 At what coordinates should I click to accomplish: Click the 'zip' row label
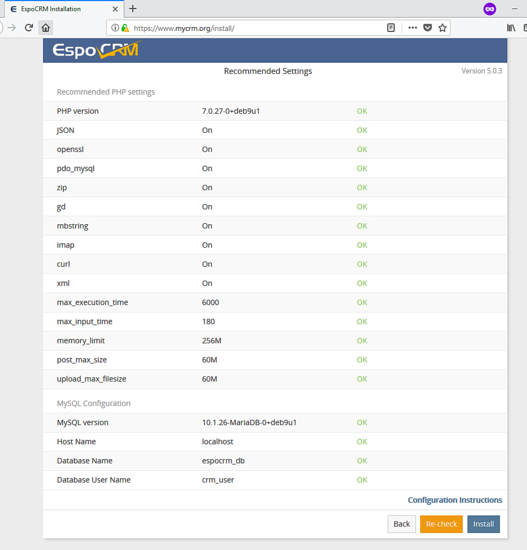62,188
